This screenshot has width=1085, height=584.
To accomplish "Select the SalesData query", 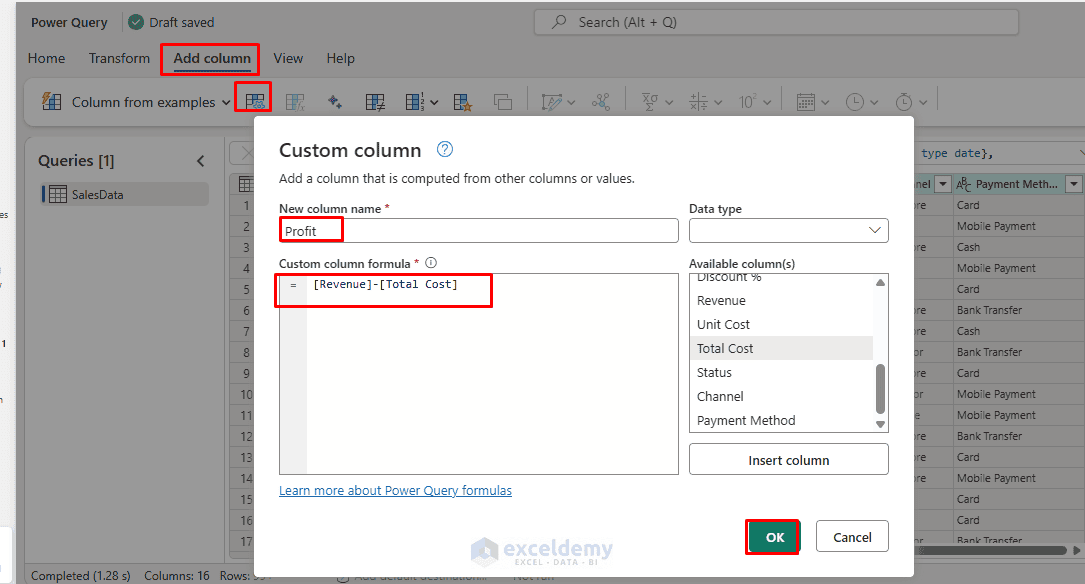I will coord(125,194).
